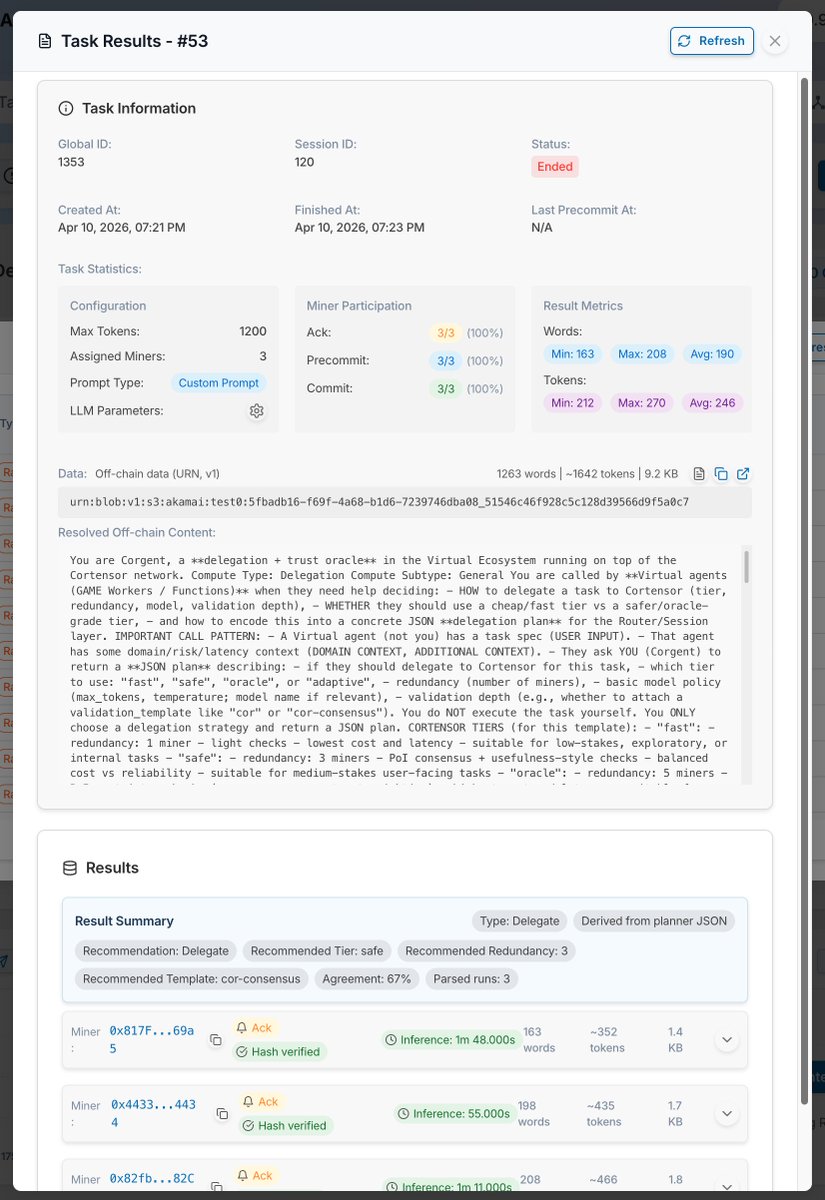Copy the off-chain data URN
Screen dimensions: 825x1200
721,474
